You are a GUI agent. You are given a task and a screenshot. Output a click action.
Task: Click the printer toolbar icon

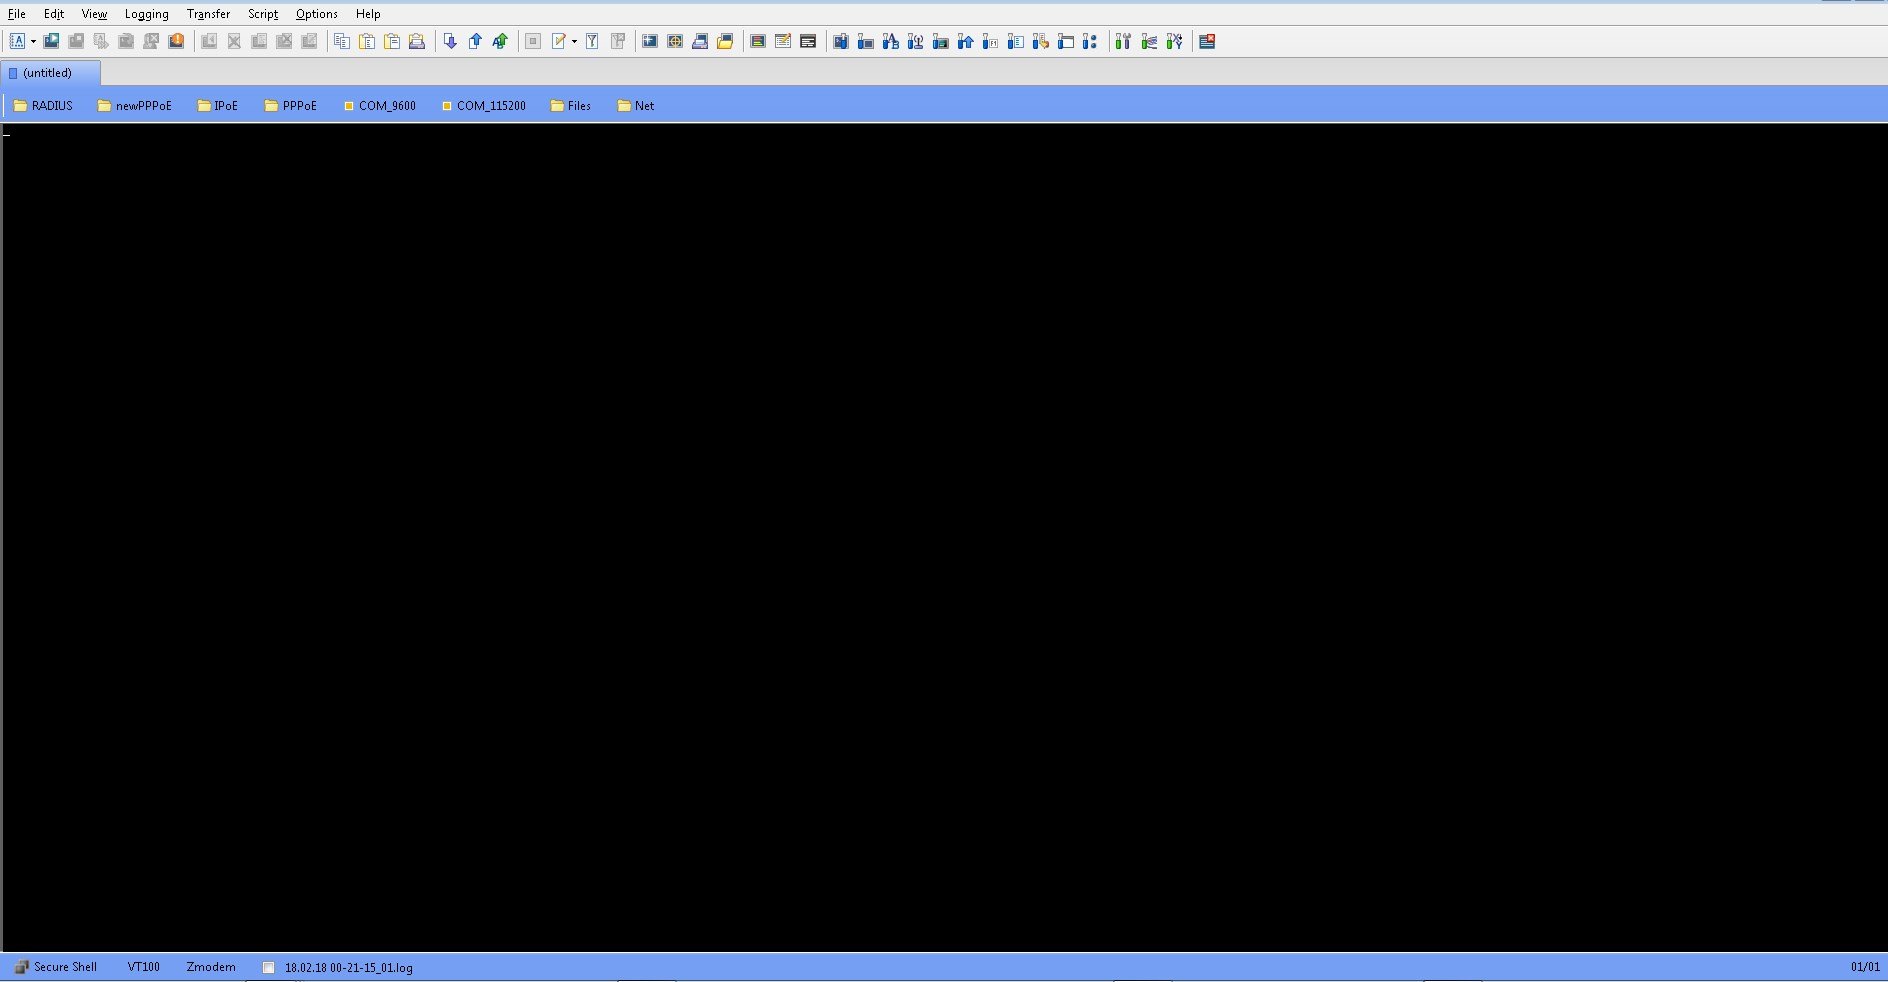(x=700, y=41)
